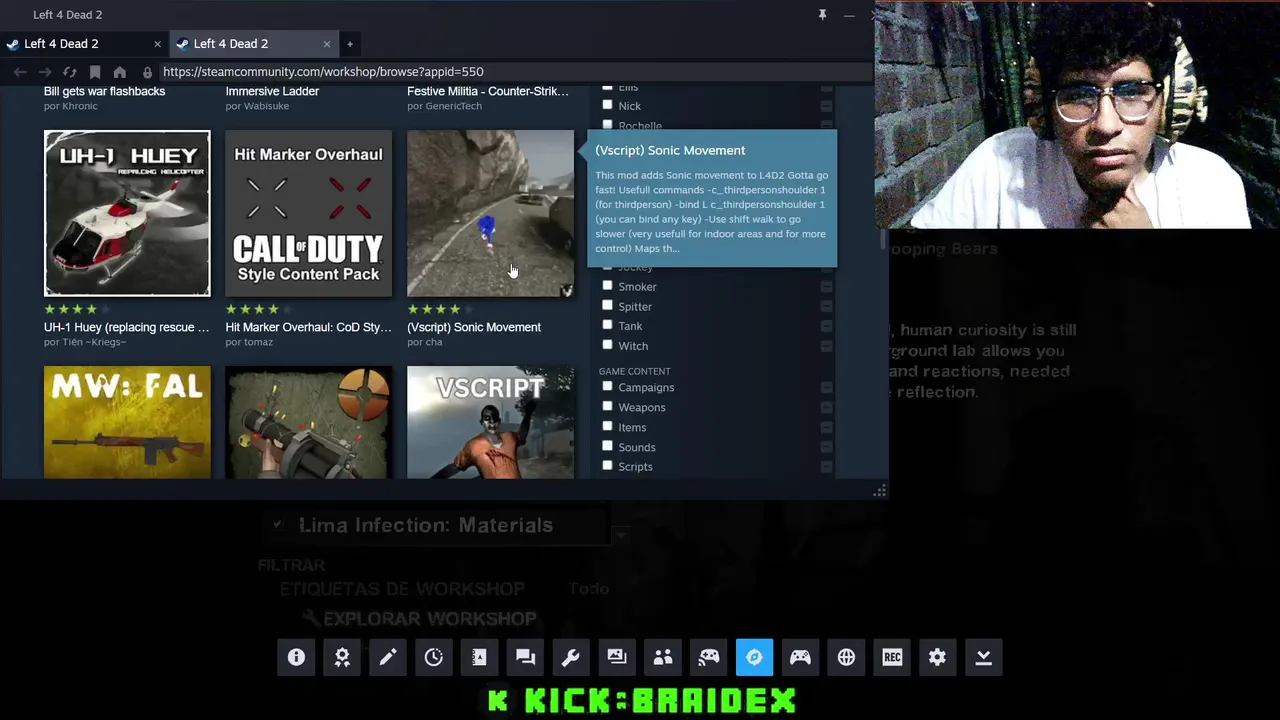Image resolution: width=1280 pixels, height=720 pixels.
Task: Open UH-1 Huey helicopter thumbnail
Action: coord(127,213)
